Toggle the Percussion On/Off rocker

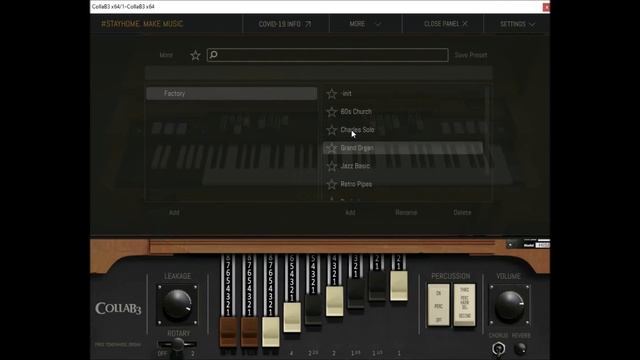[439, 304]
